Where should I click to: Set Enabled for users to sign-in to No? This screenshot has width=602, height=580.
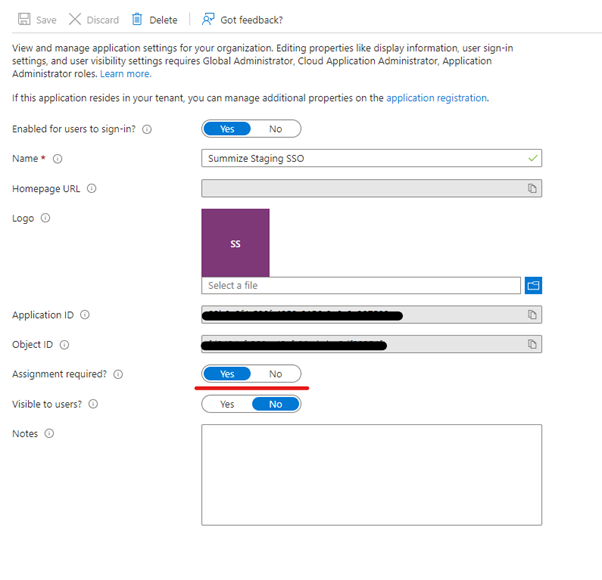[276, 129]
